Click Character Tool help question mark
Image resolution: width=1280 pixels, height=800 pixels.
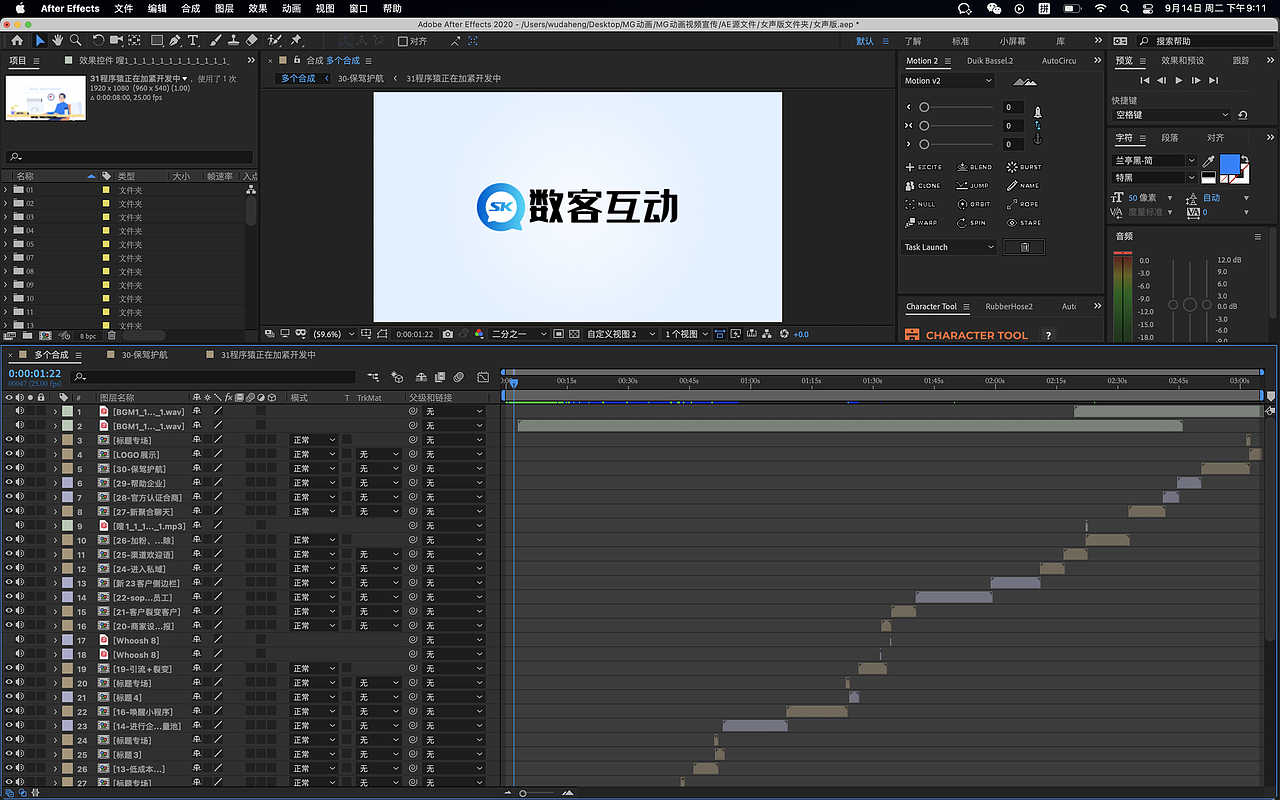tap(1048, 336)
